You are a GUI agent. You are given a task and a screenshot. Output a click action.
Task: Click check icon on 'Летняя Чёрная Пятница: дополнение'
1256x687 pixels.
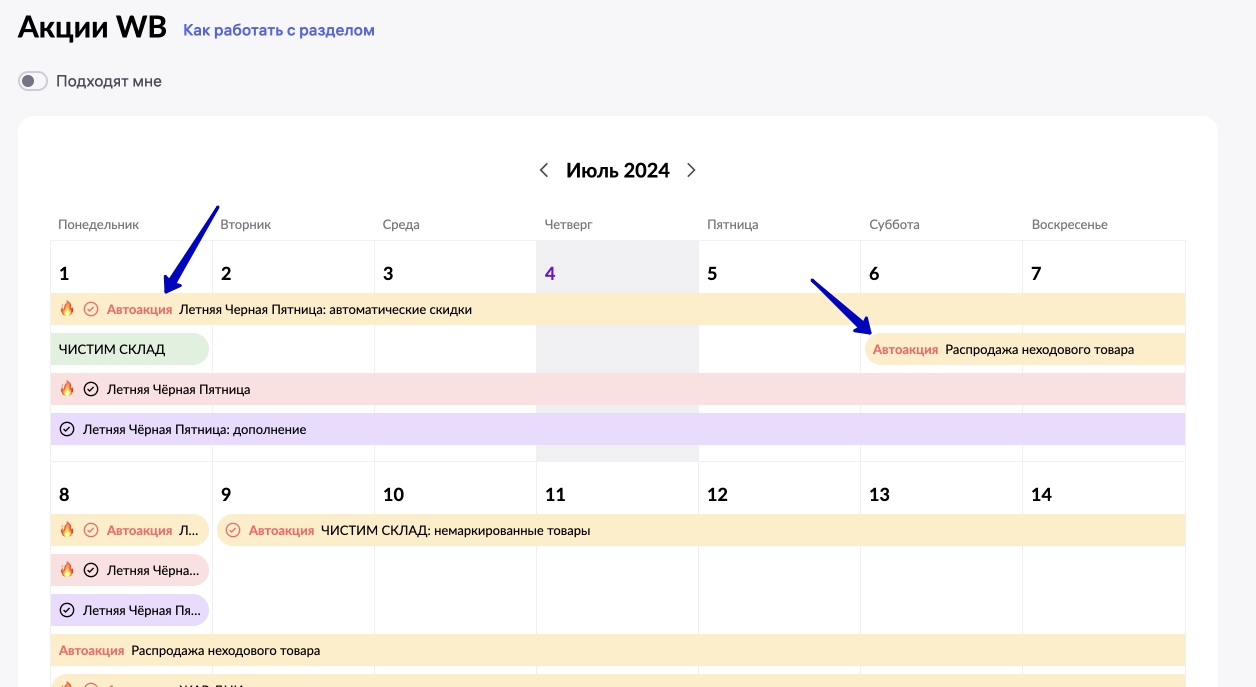[67, 429]
